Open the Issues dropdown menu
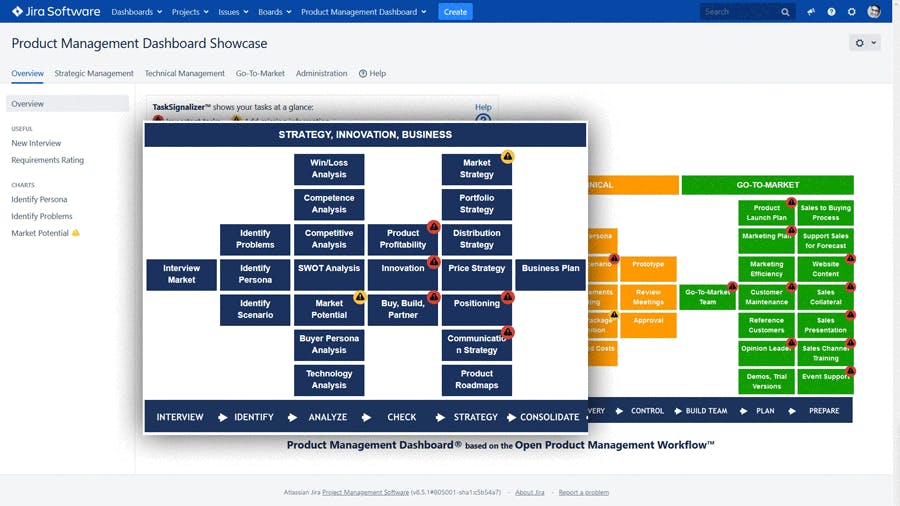 [x=233, y=11]
